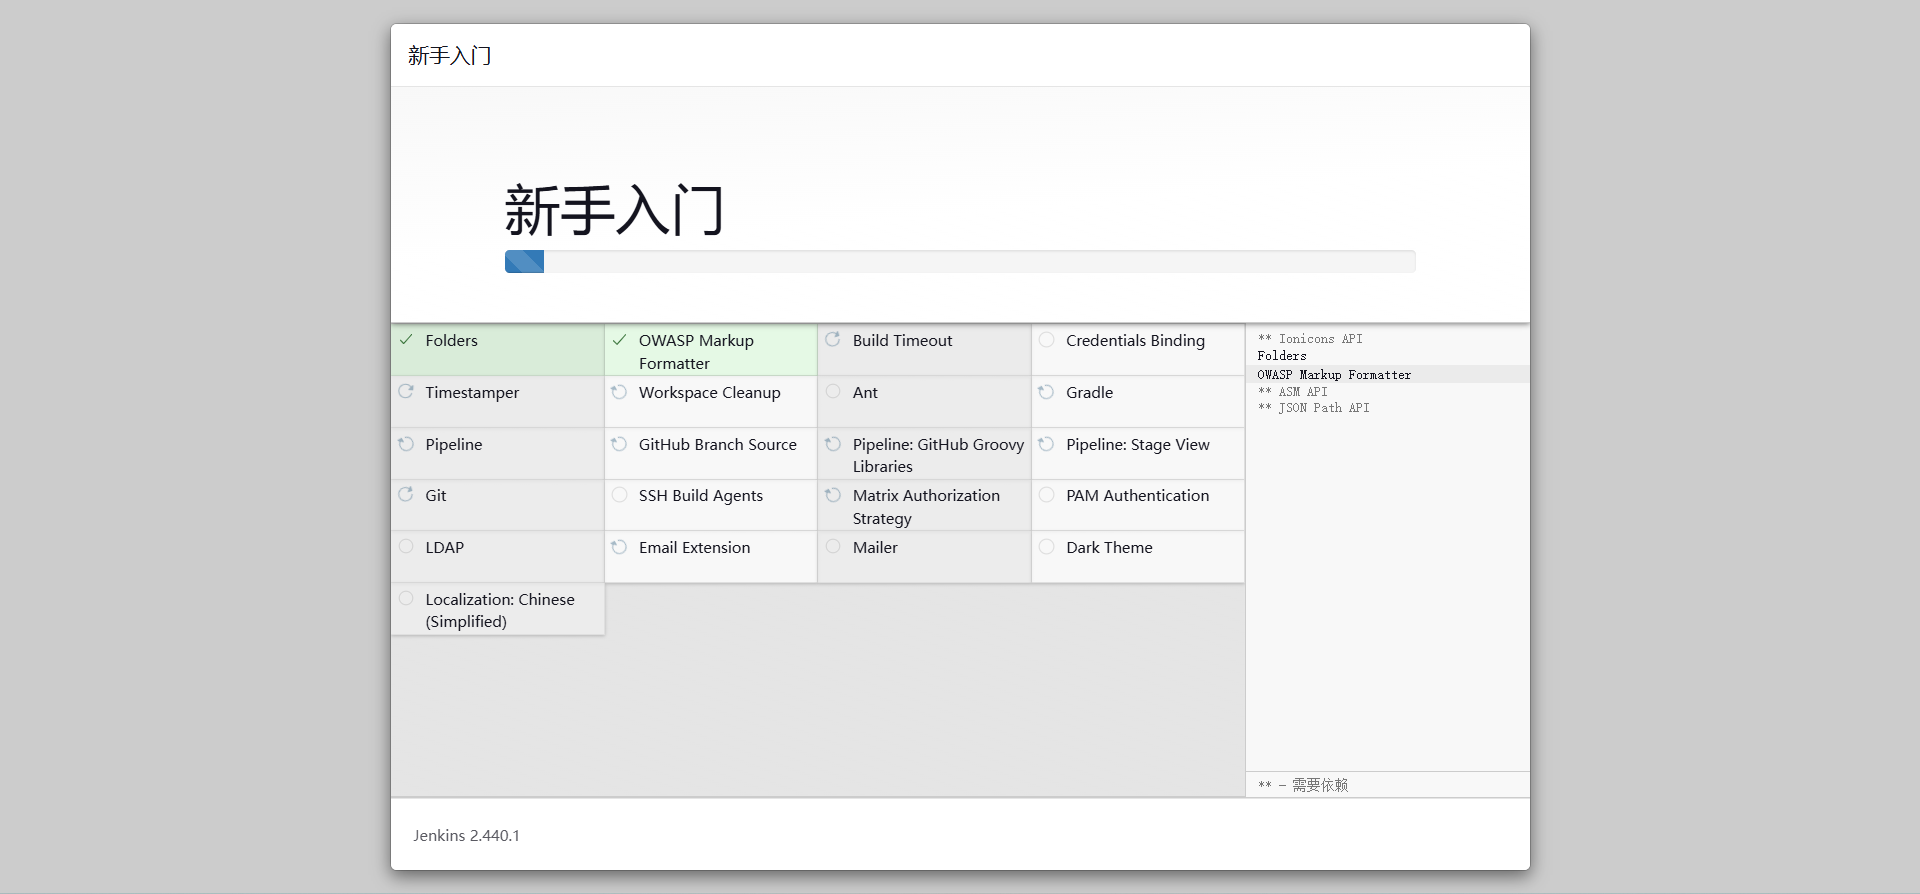Viewport: 1920px width, 894px height.
Task: Click the OWASP Markup Formatter checkmark icon
Action: [x=620, y=340]
